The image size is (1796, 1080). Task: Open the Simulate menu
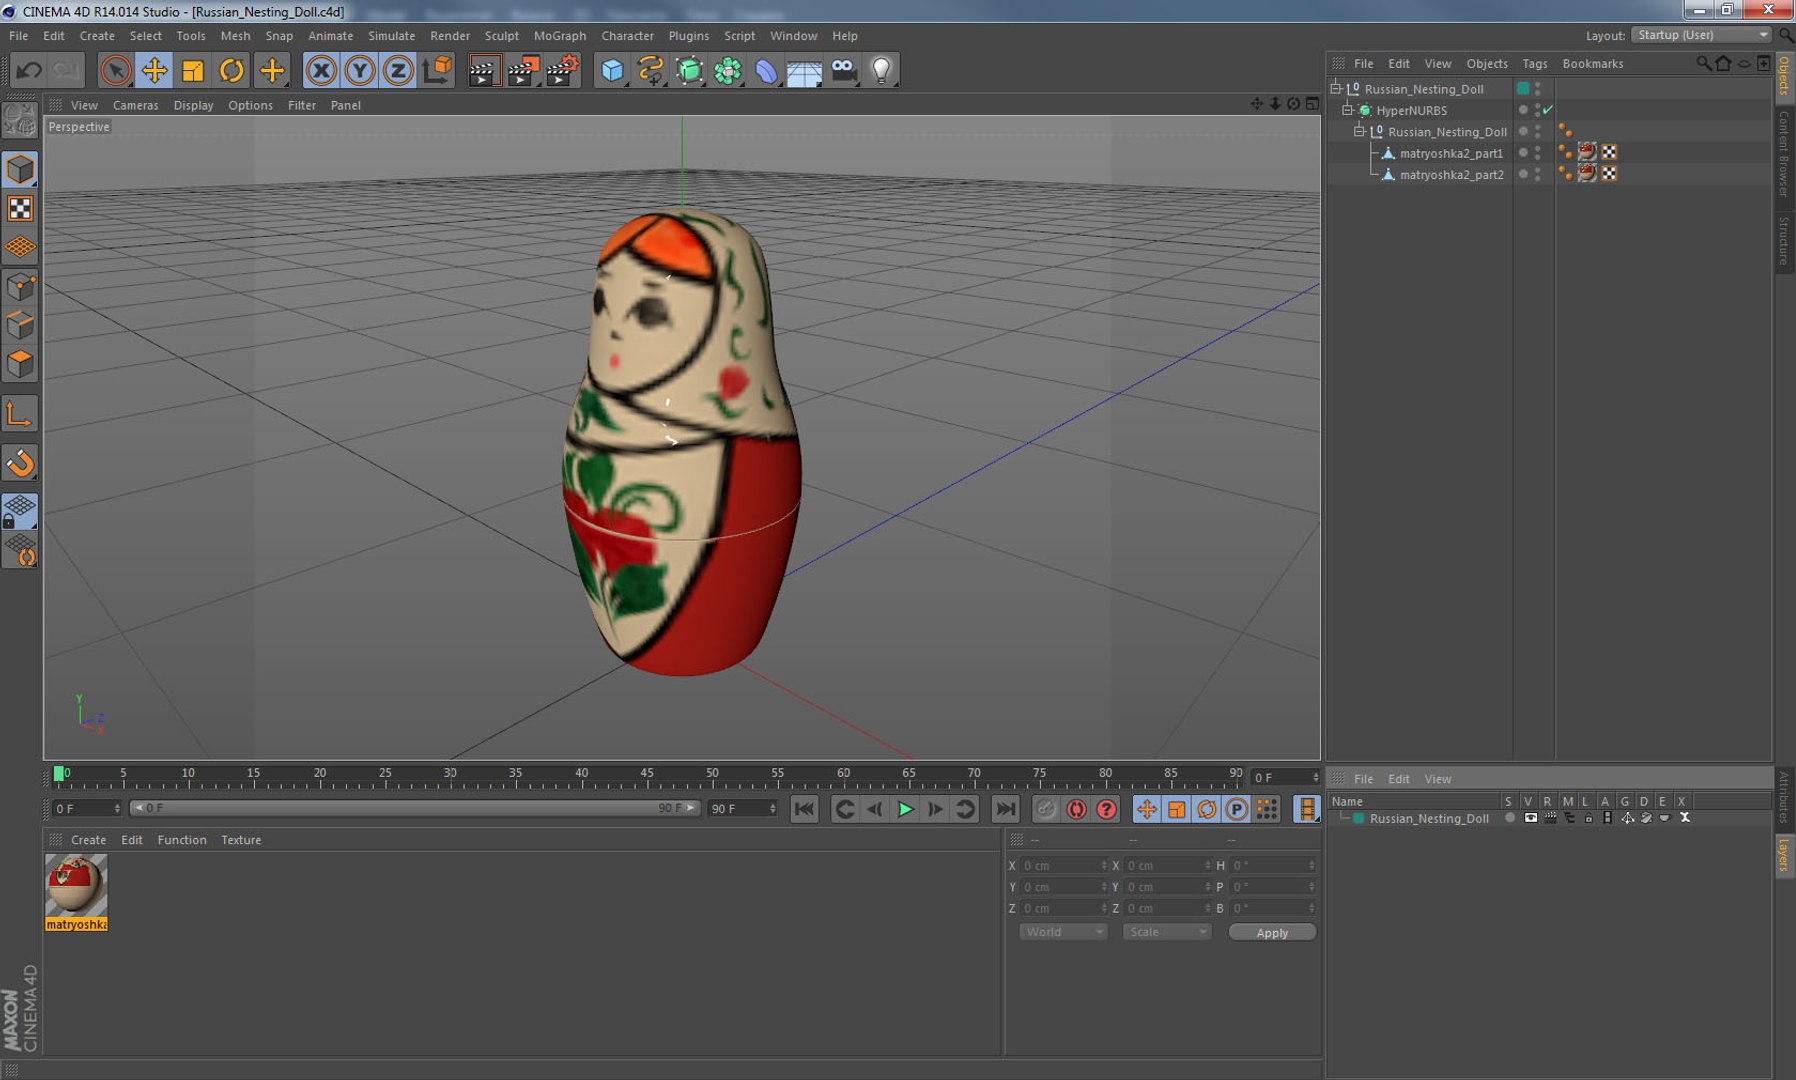pos(391,35)
